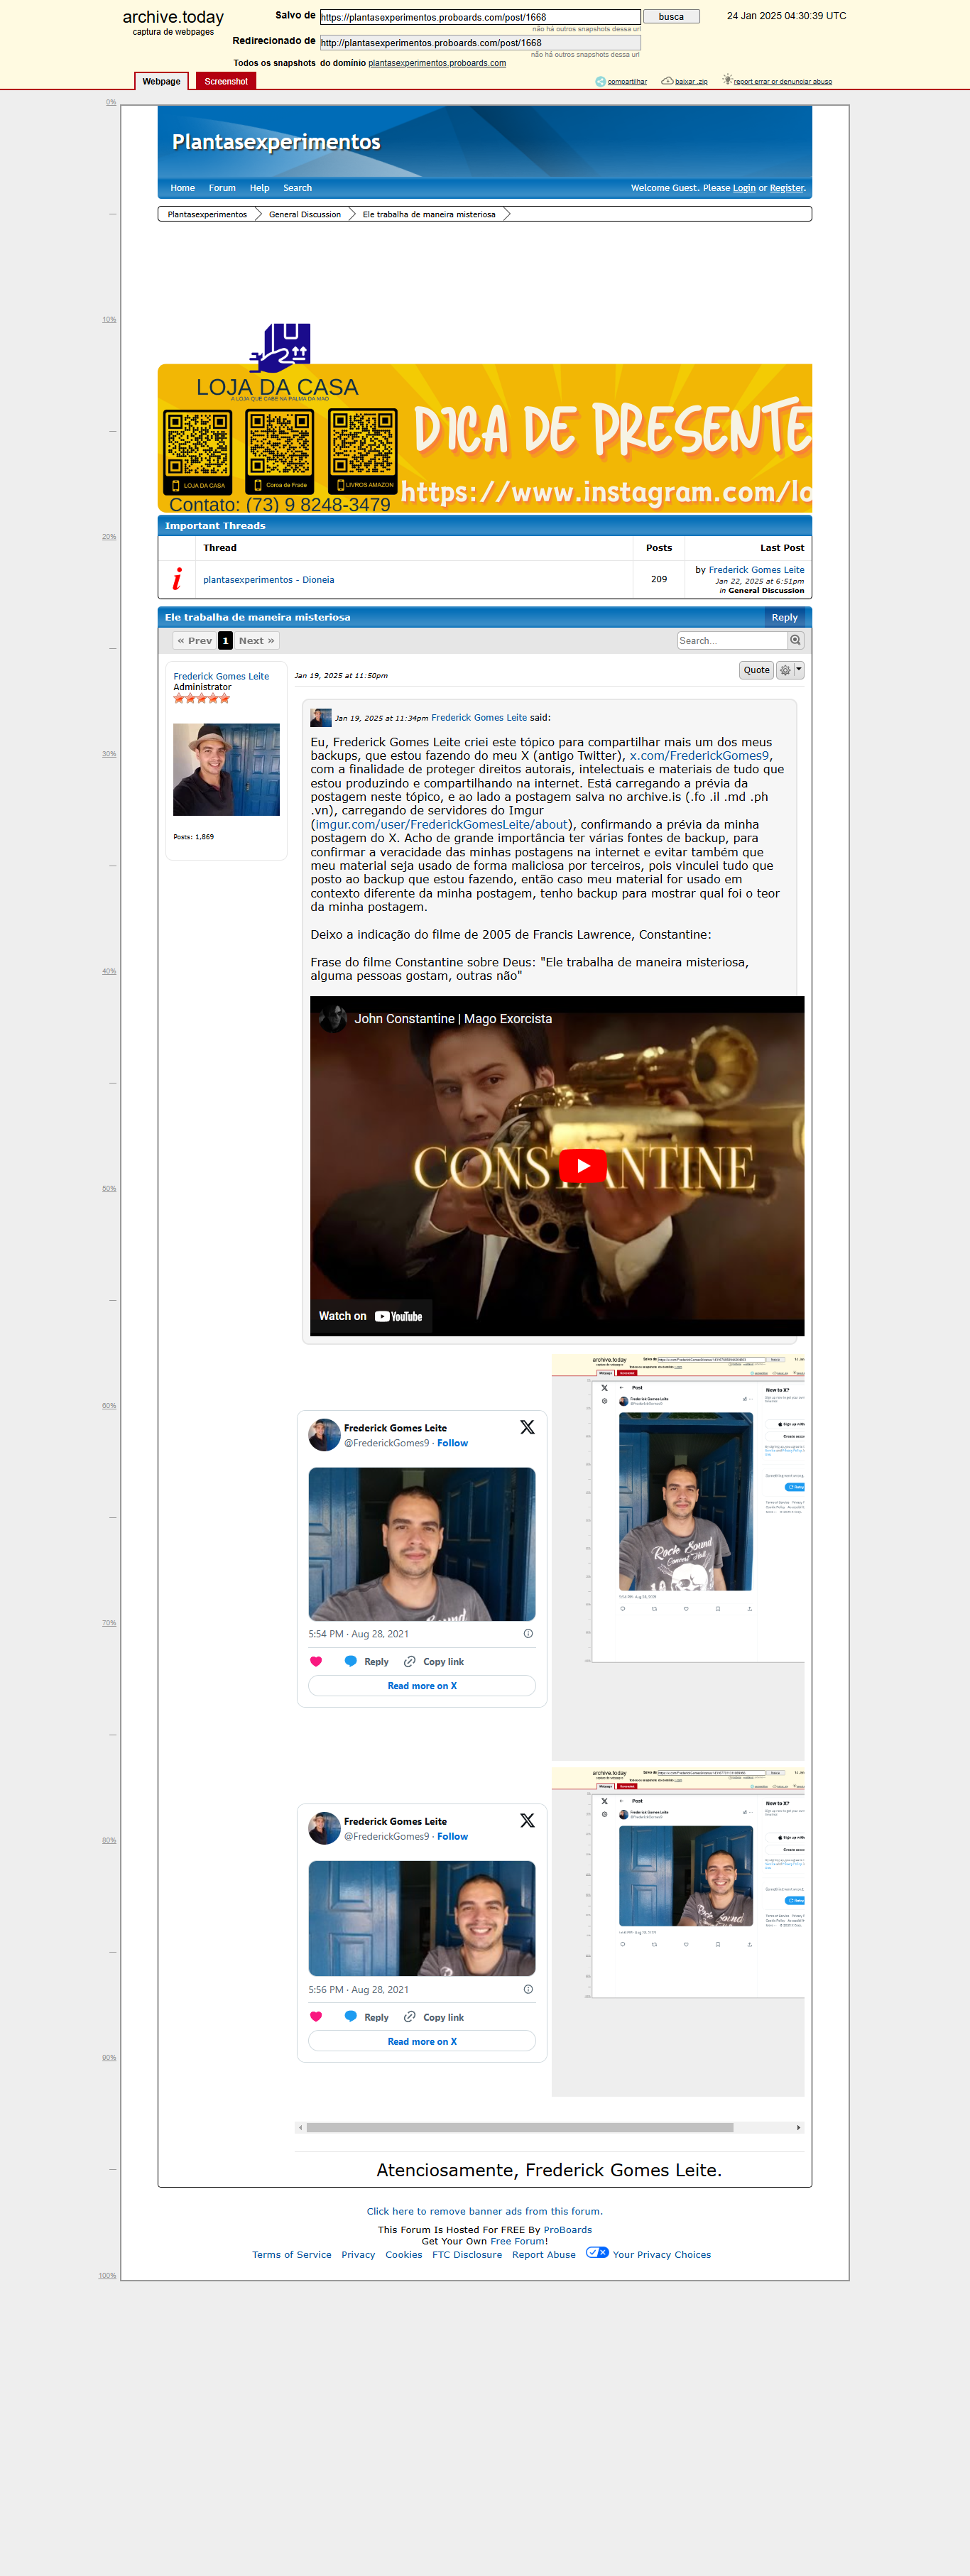Open the imgur.com/user/FrederickGomesLeite/about link
Image resolution: width=970 pixels, height=2576 pixels.
pos(442,824)
